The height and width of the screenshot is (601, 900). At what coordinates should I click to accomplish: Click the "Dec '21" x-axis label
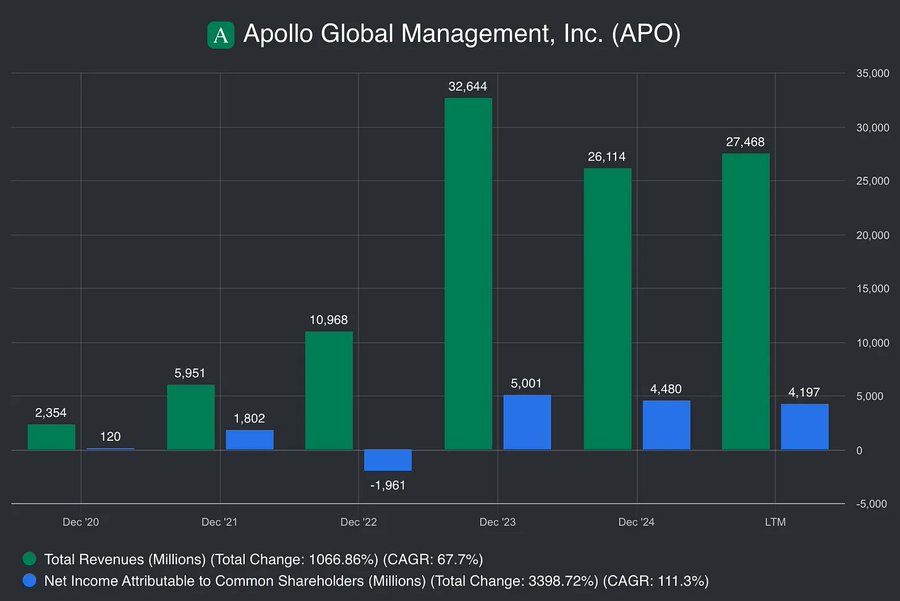(x=219, y=522)
